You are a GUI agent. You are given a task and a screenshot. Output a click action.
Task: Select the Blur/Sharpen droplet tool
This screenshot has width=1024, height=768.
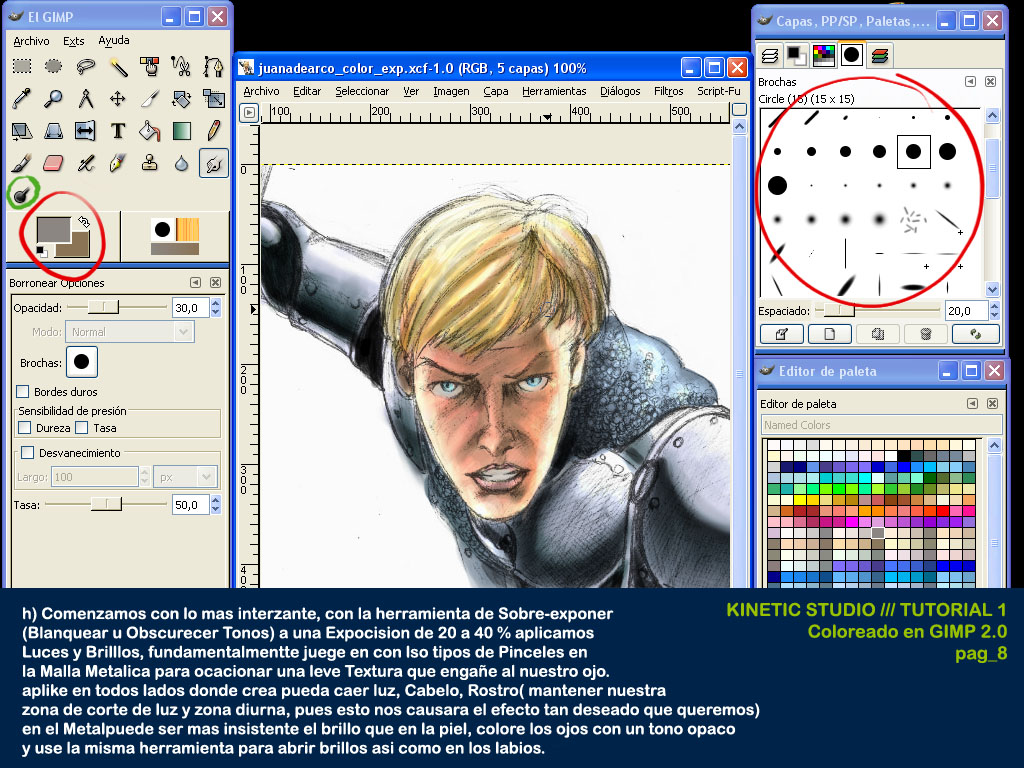(x=181, y=163)
